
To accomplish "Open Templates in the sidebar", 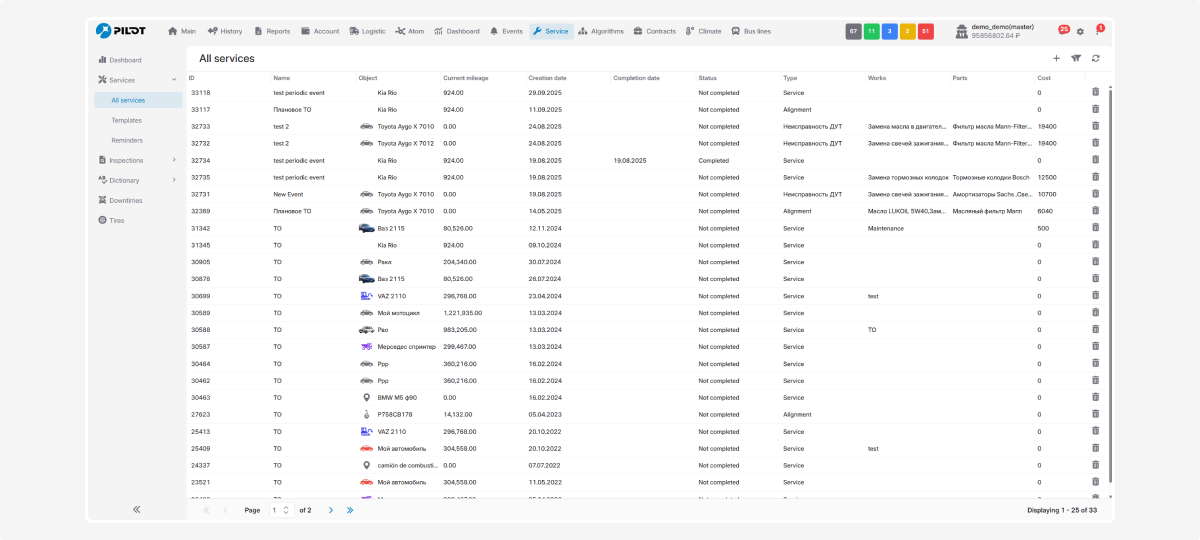I will point(126,120).
